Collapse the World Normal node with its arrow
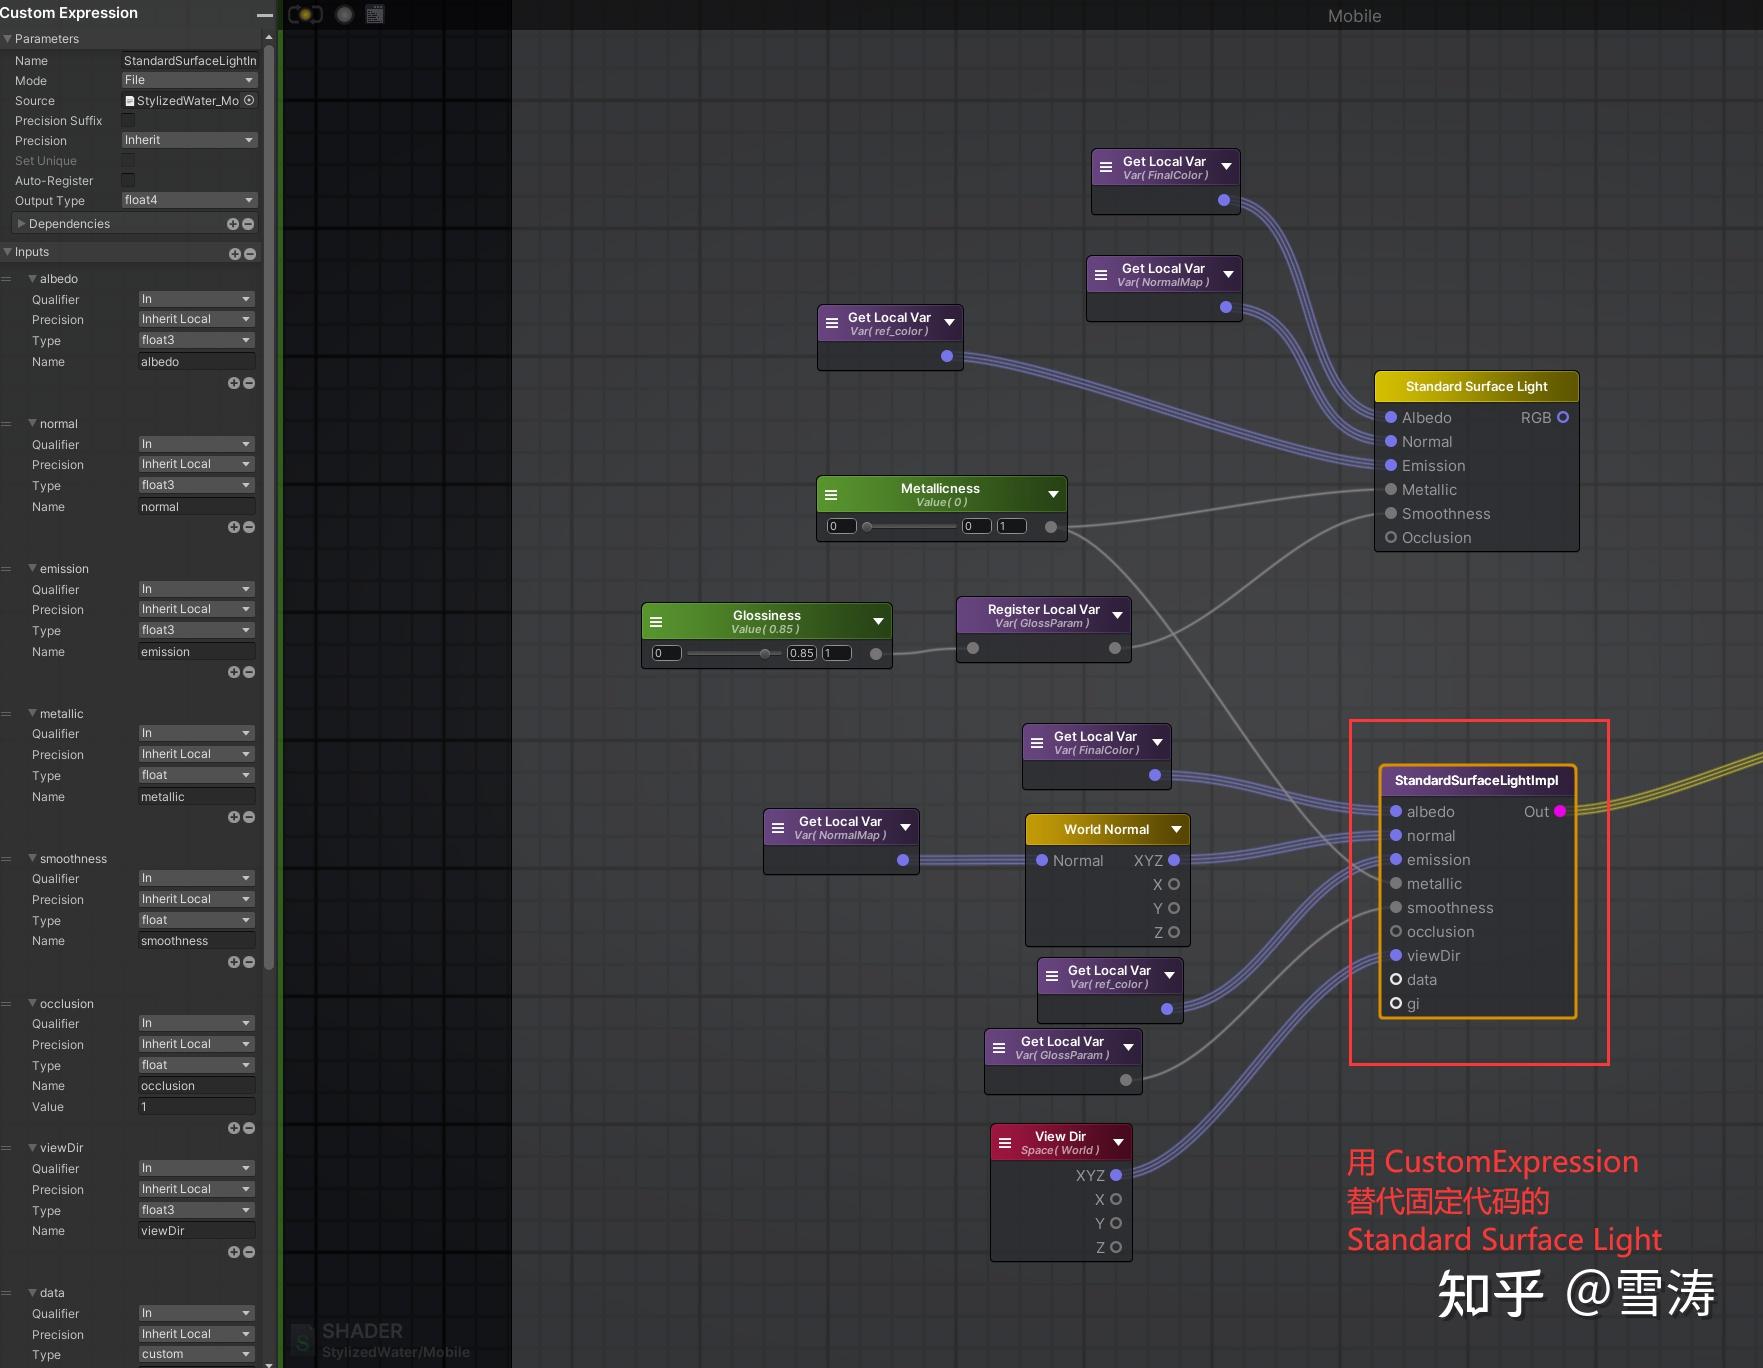 point(1178,829)
